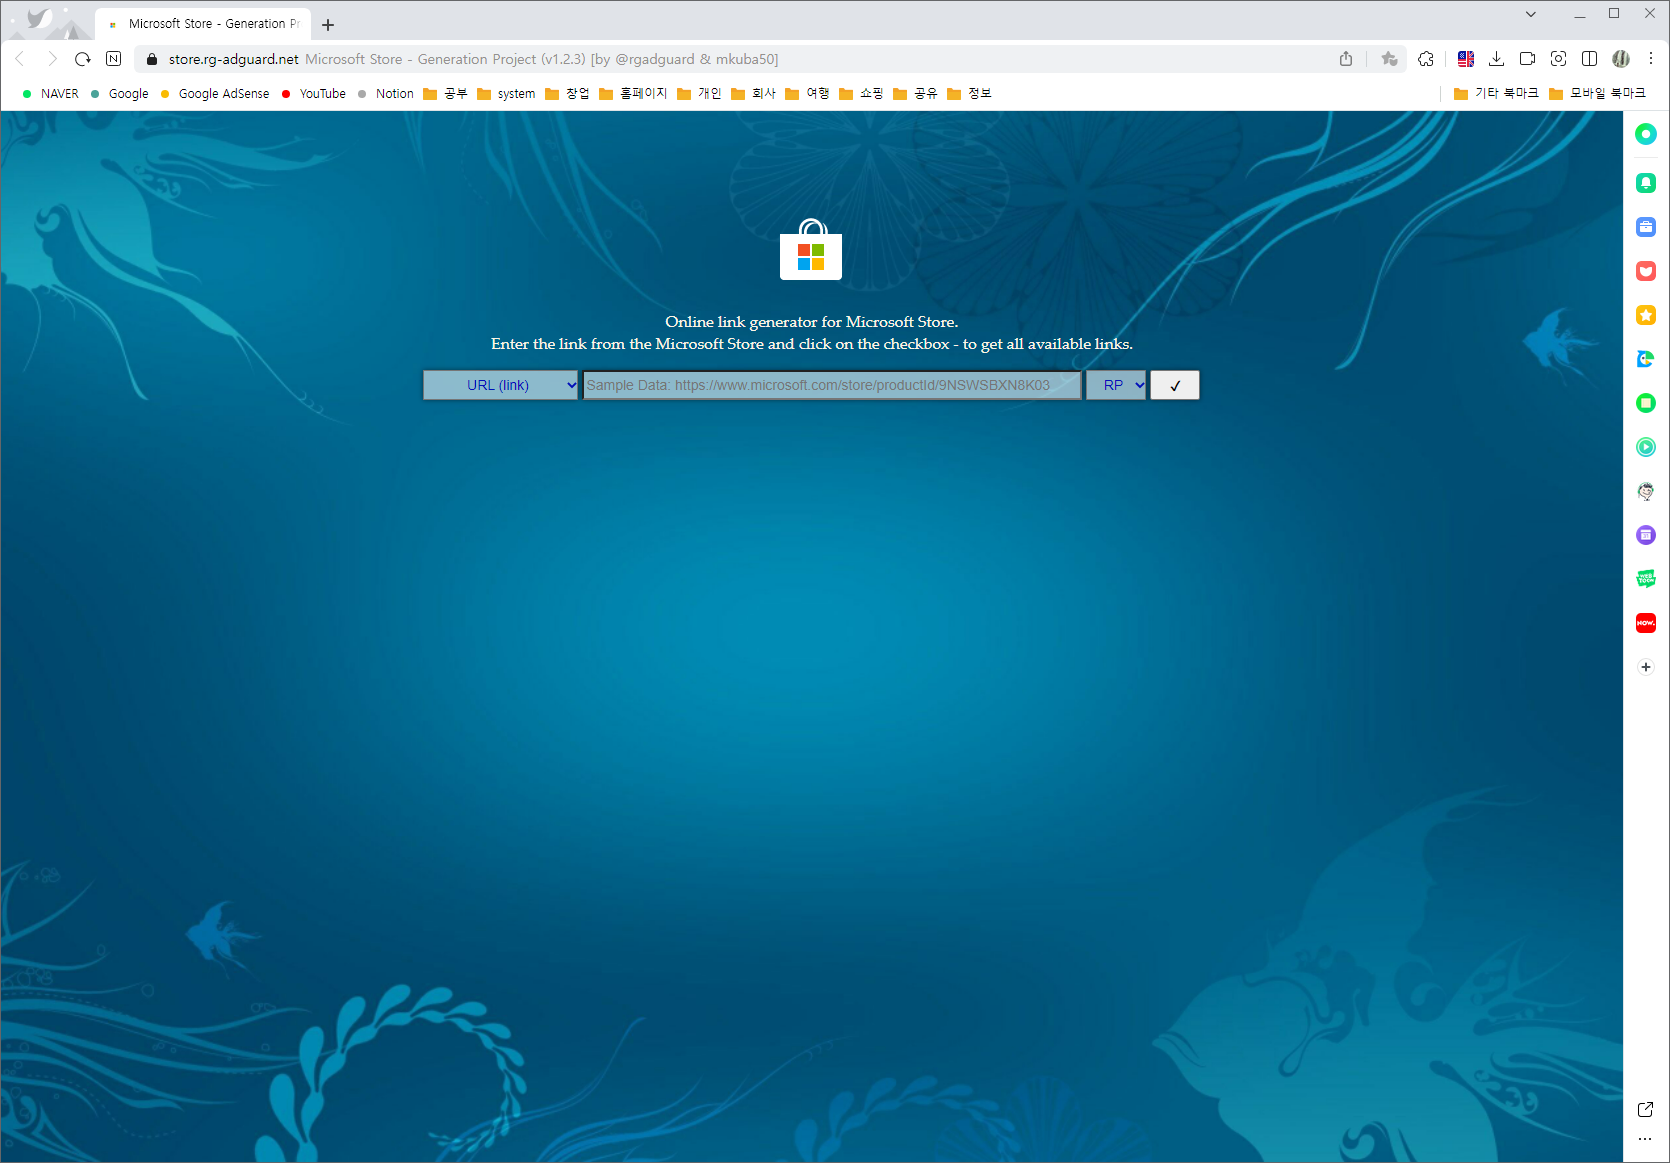The image size is (1670, 1163).
Task: Open the 여행 bookmark folder
Action: [x=807, y=93]
